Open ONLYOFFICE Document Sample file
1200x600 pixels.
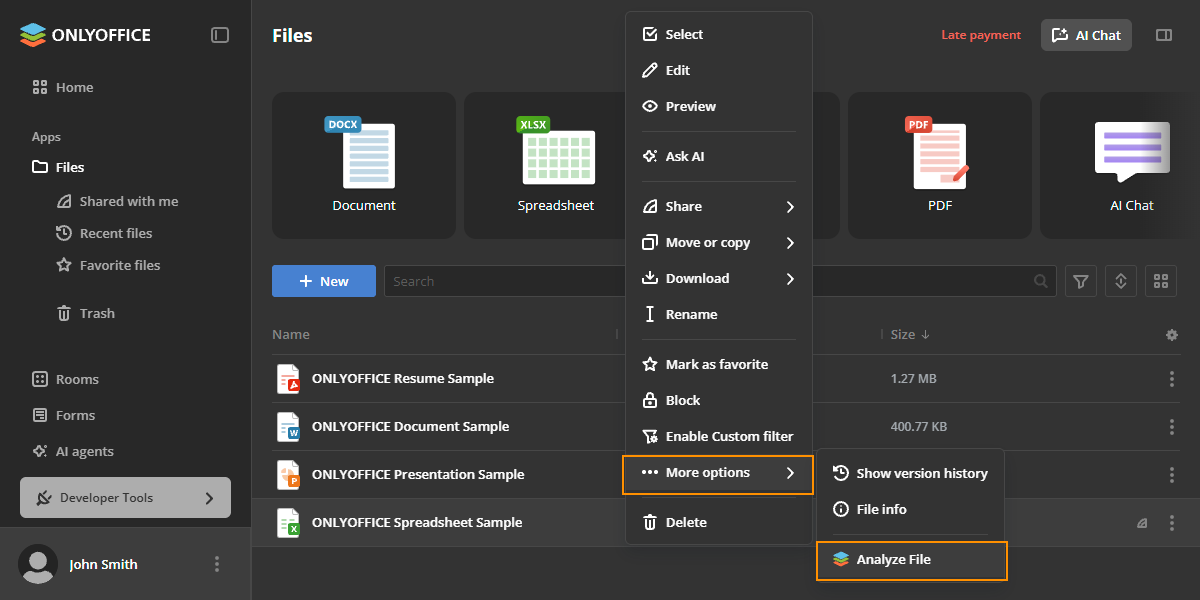(x=411, y=427)
